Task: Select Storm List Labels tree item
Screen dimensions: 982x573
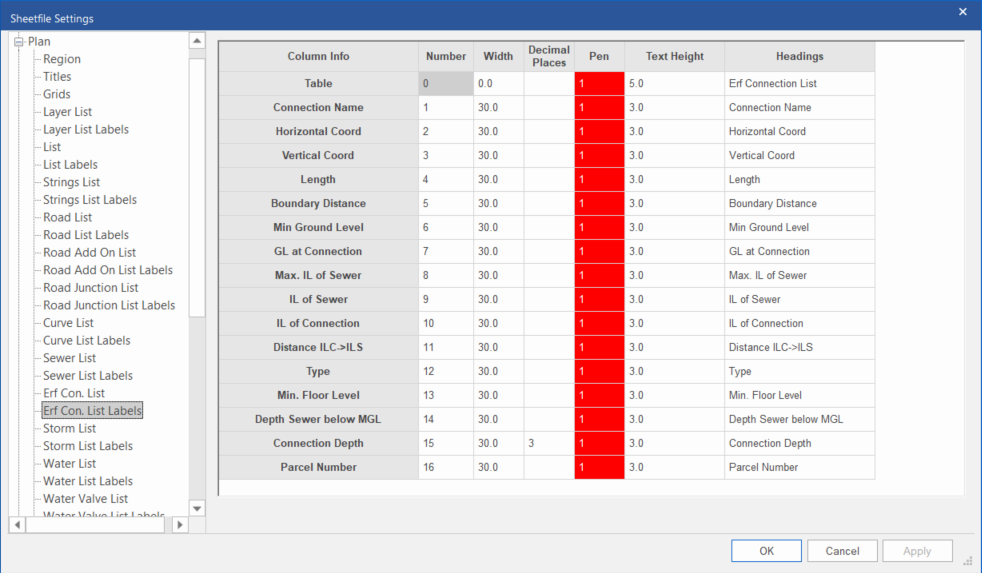Action: coord(87,446)
